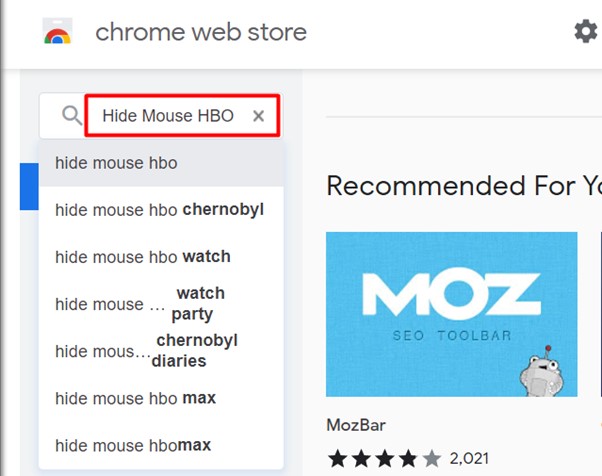Open settings with the gear icon
Viewport: 602px width, 476px height.
[585, 32]
